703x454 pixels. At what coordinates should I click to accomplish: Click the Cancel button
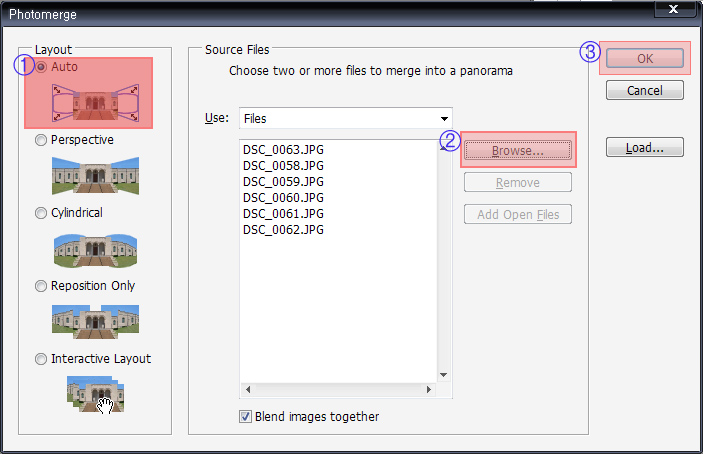(644, 90)
